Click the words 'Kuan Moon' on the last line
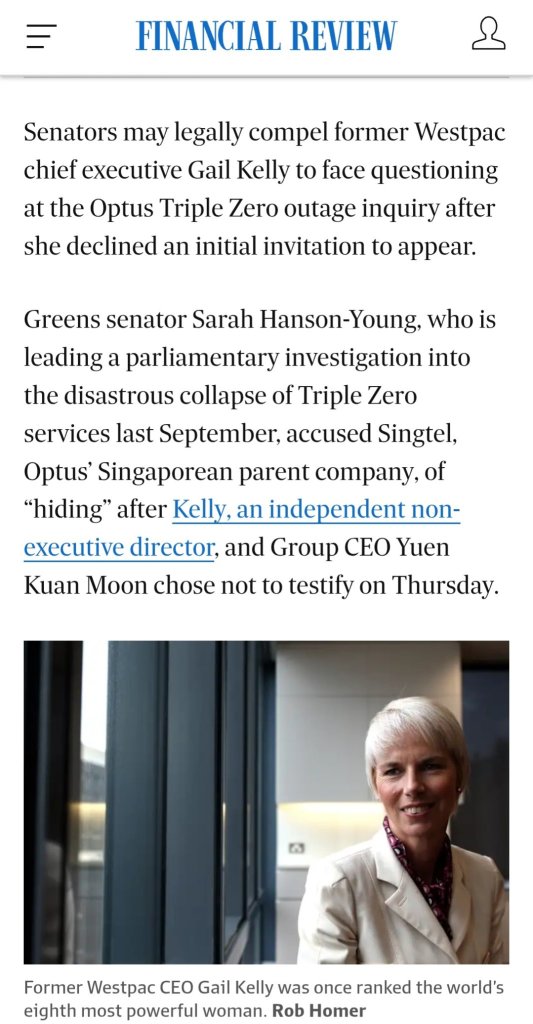The image size is (533, 1024). coord(86,585)
